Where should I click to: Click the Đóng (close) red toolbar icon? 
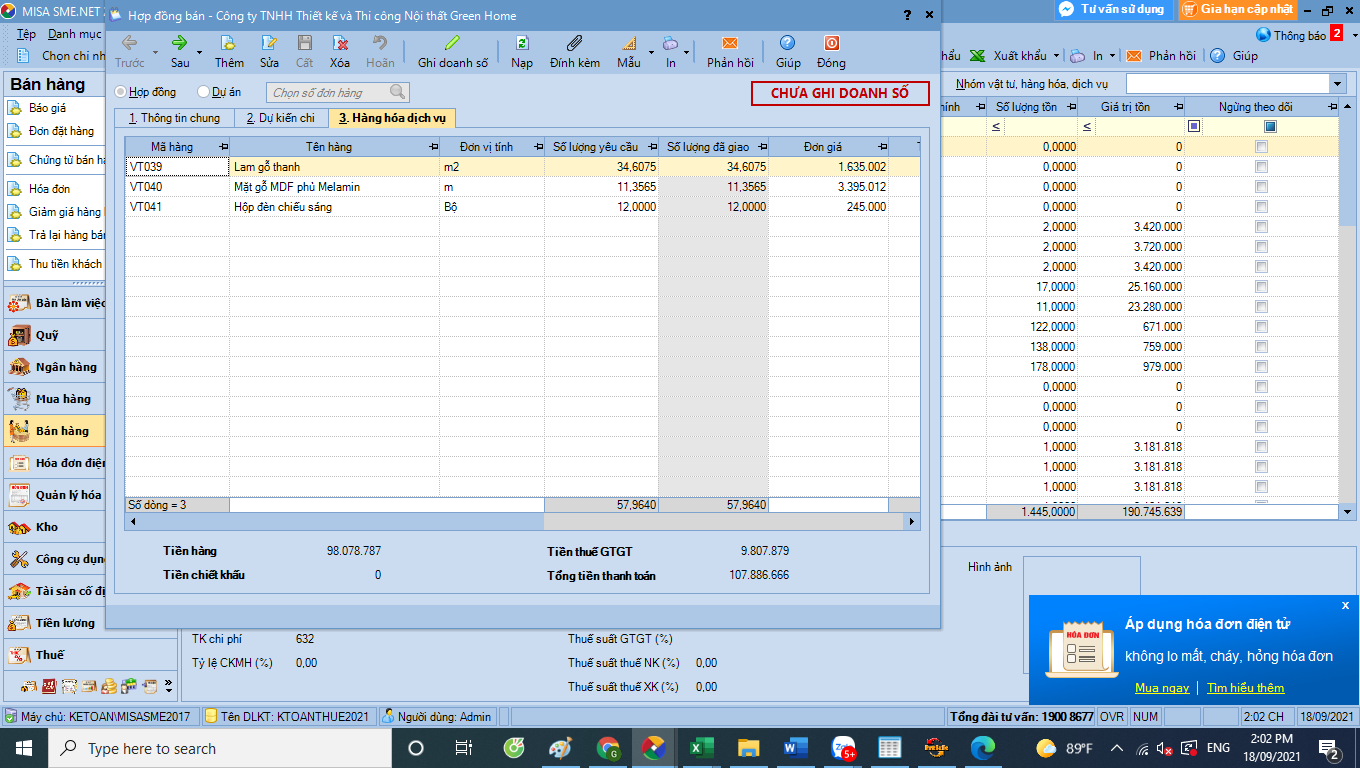pos(831,44)
